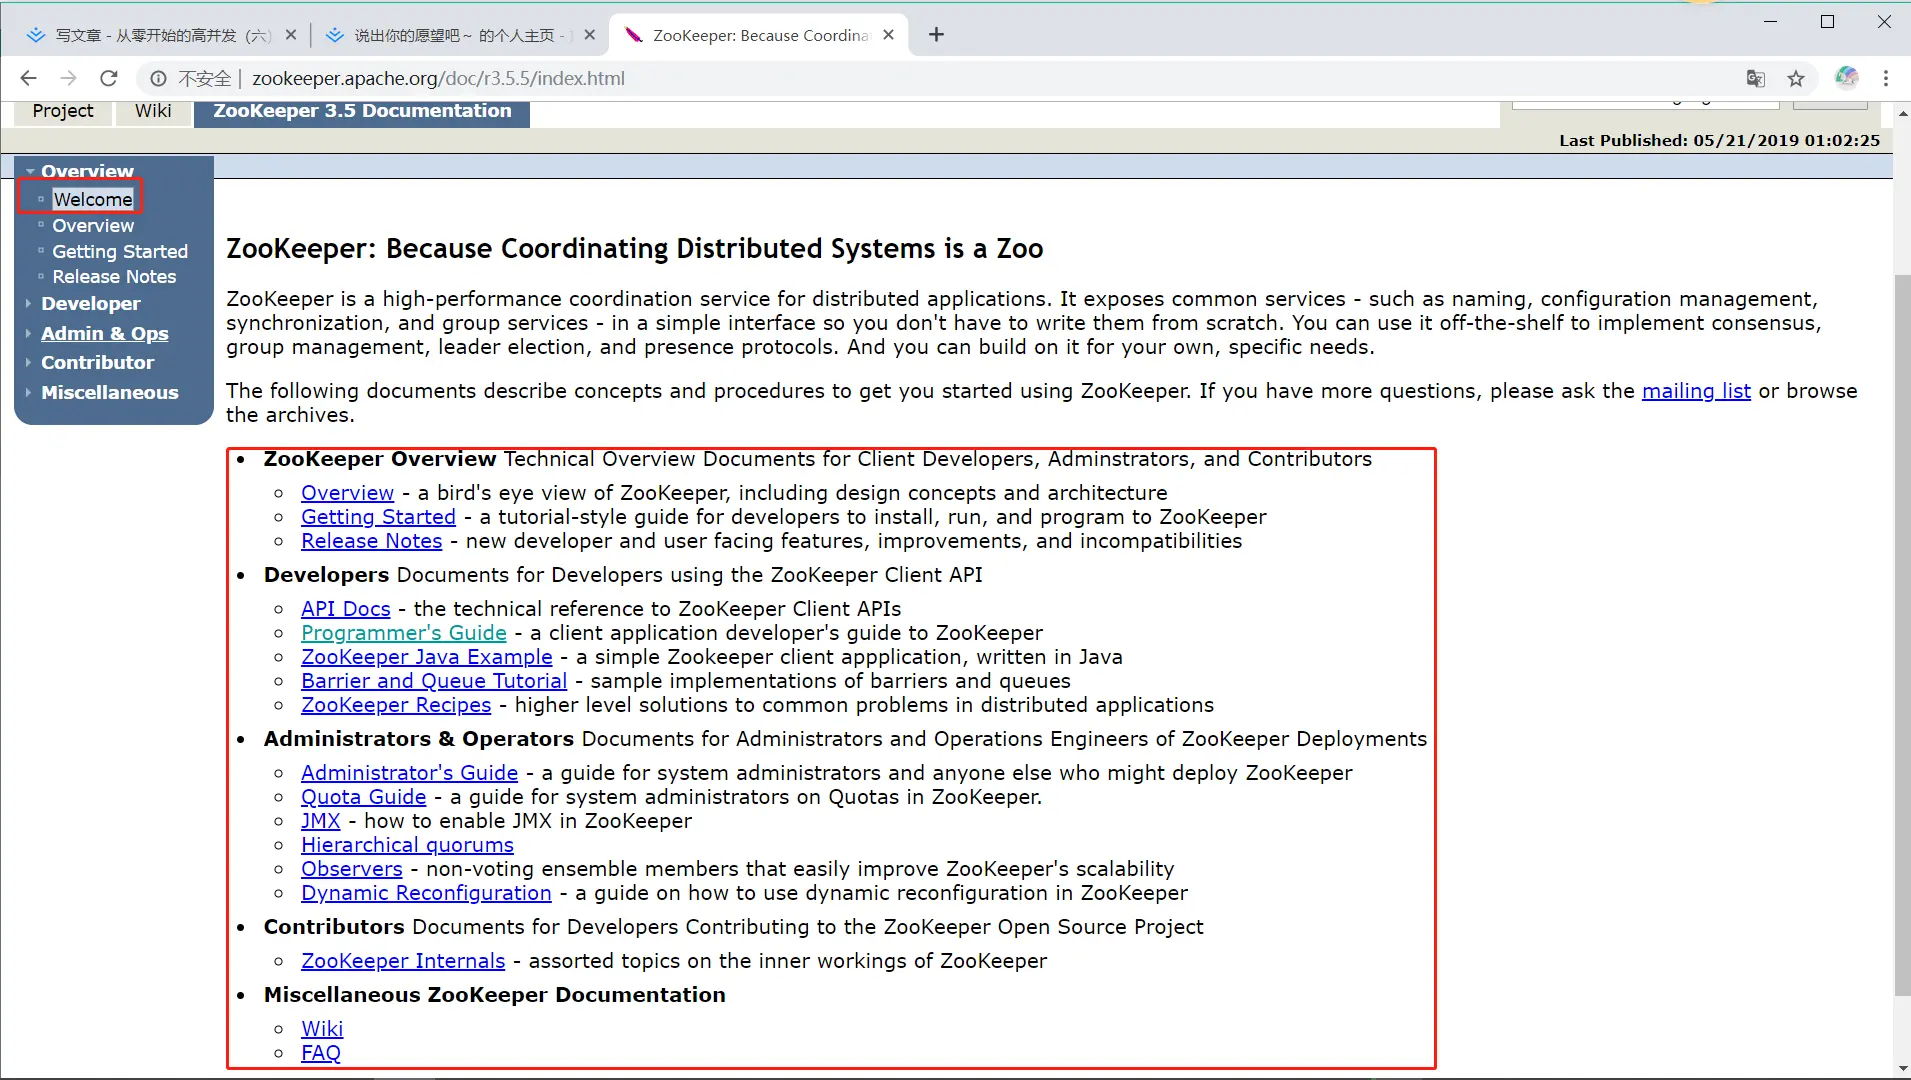
Task: Click the page title heading
Action: point(634,249)
